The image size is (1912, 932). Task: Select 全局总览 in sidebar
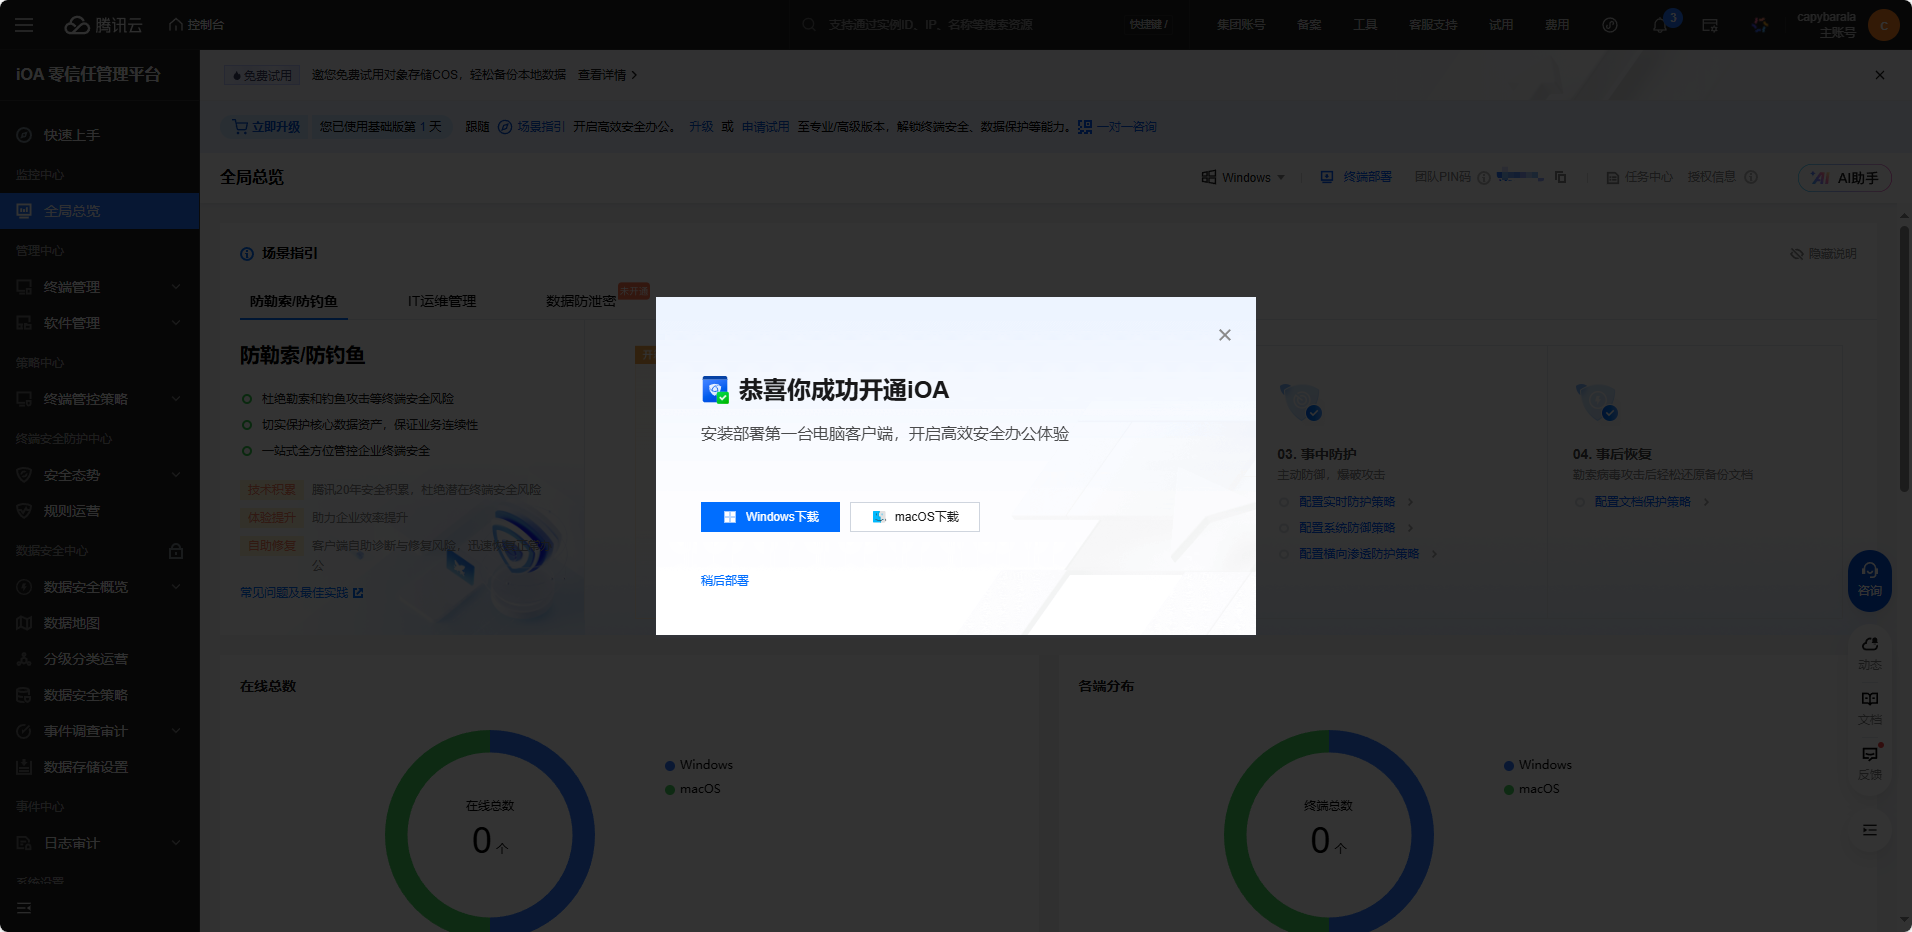click(100, 211)
